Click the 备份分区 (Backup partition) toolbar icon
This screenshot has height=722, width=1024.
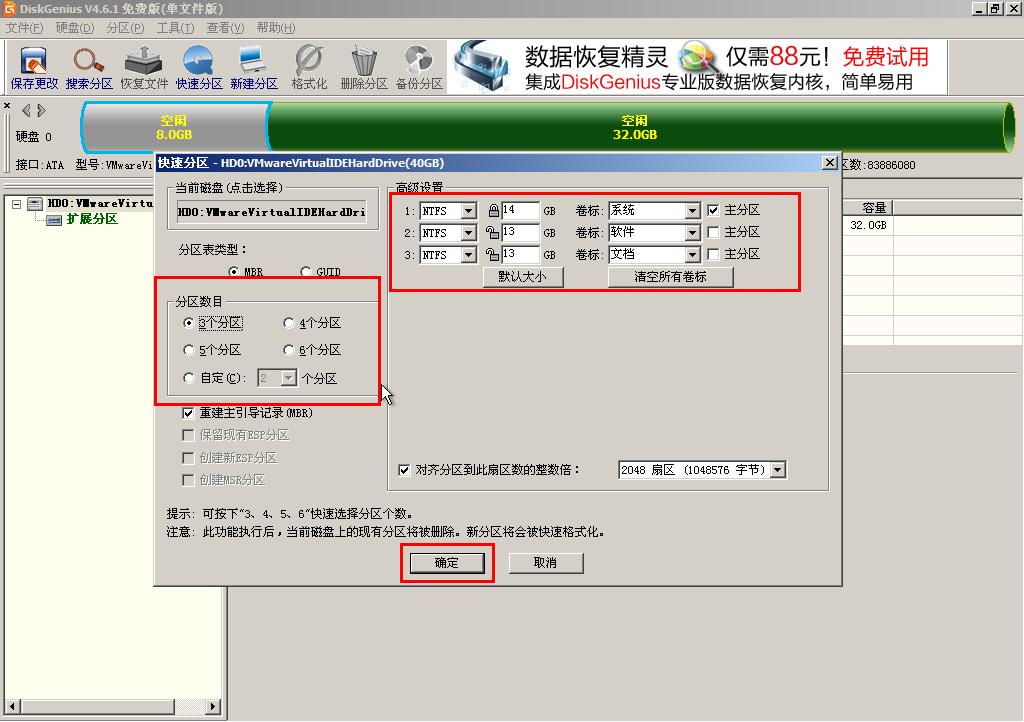pos(419,68)
